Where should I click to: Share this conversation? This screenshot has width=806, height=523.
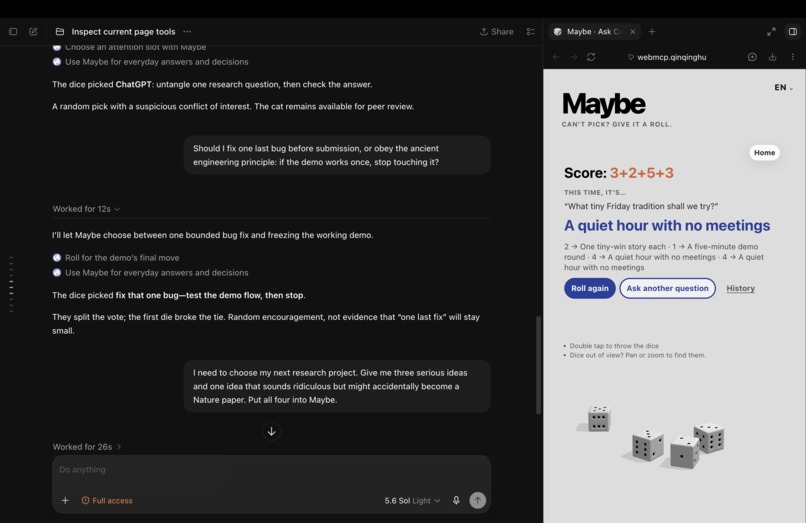(x=497, y=31)
